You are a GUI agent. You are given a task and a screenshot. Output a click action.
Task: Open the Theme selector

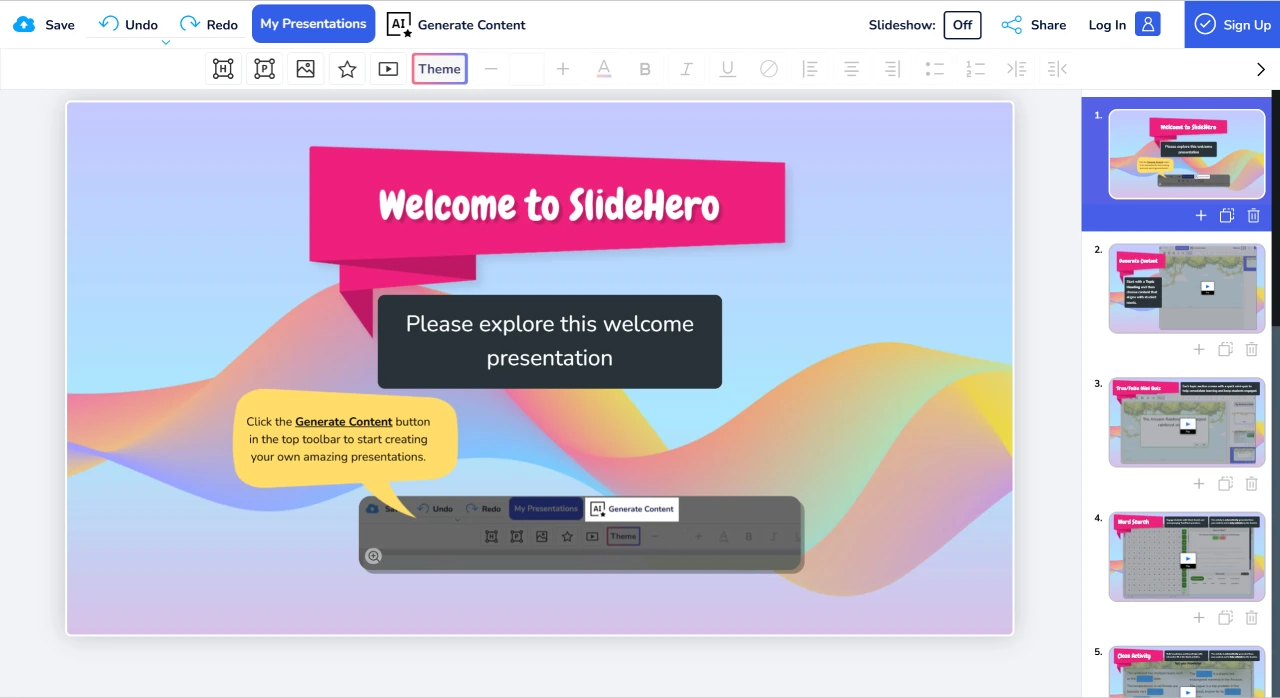(439, 68)
